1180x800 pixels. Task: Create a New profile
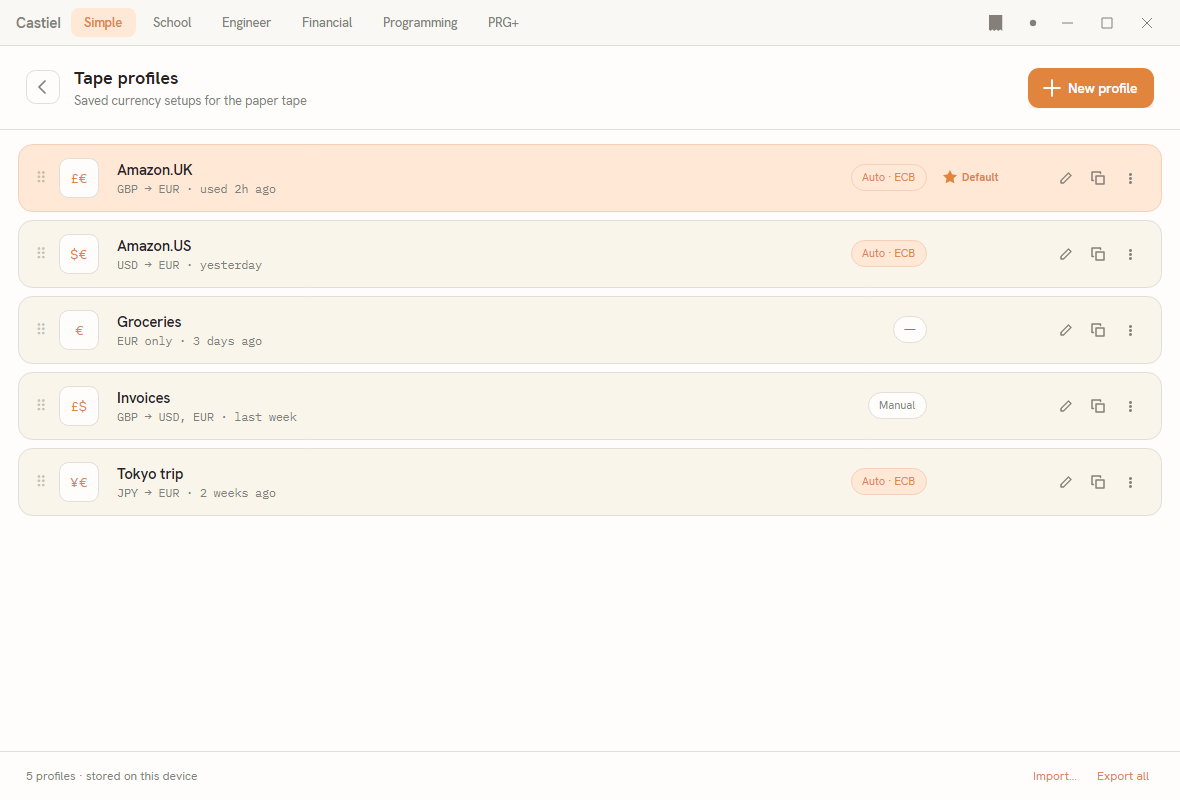(1090, 88)
